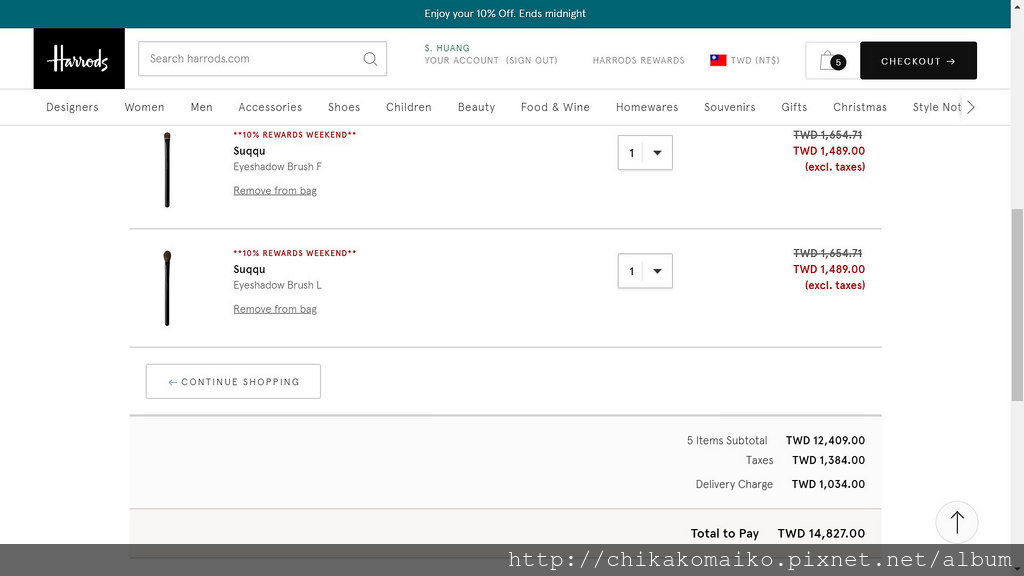
Task: Open the Designers menu
Action: [x=72, y=107]
